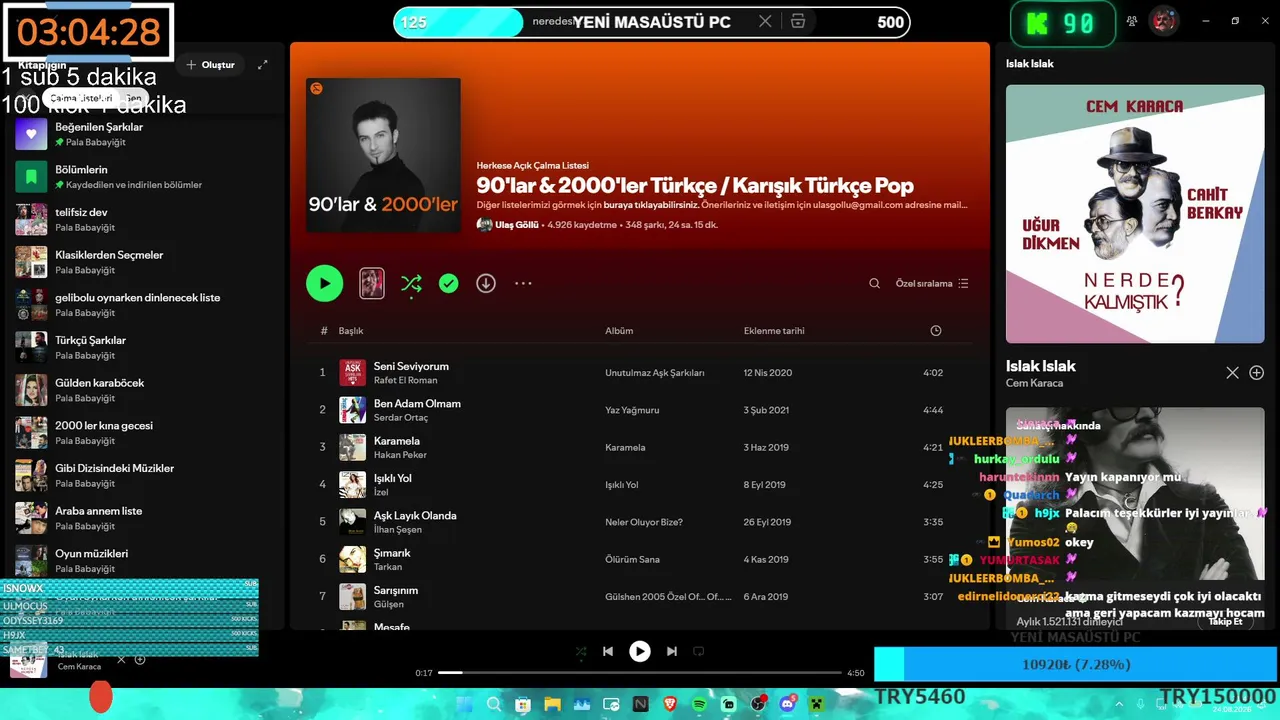This screenshot has height=720, width=1280.
Task: Sort tracks by the Başlık column header
Action: [351, 331]
